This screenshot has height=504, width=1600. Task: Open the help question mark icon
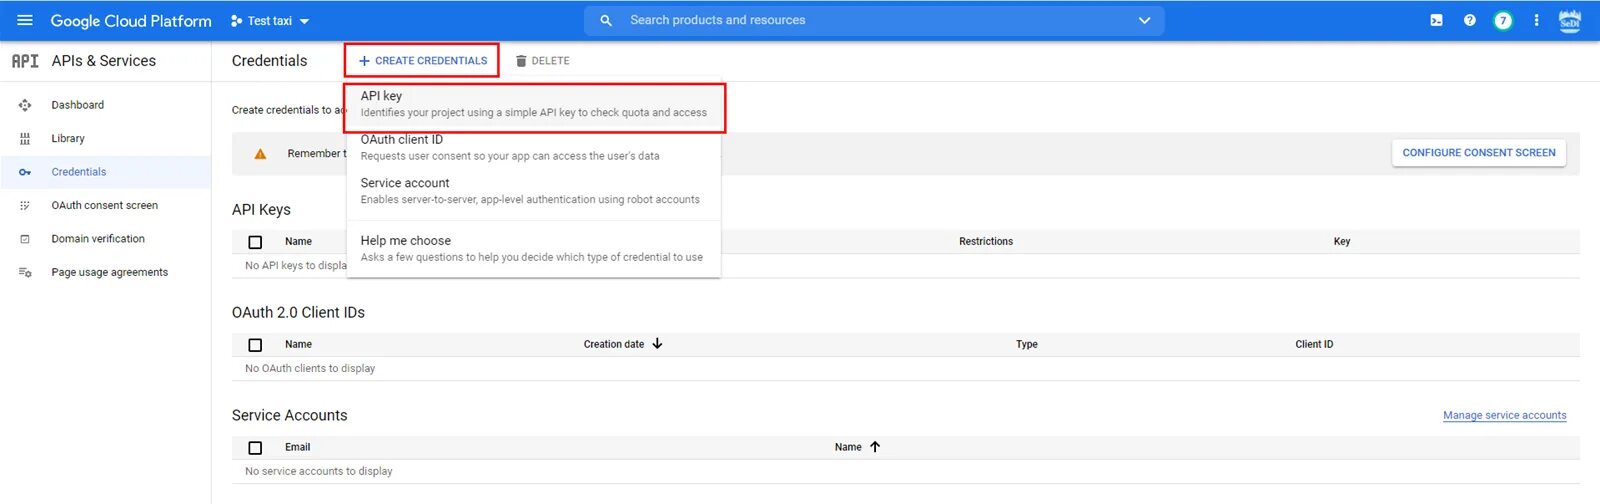[x=1469, y=20]
